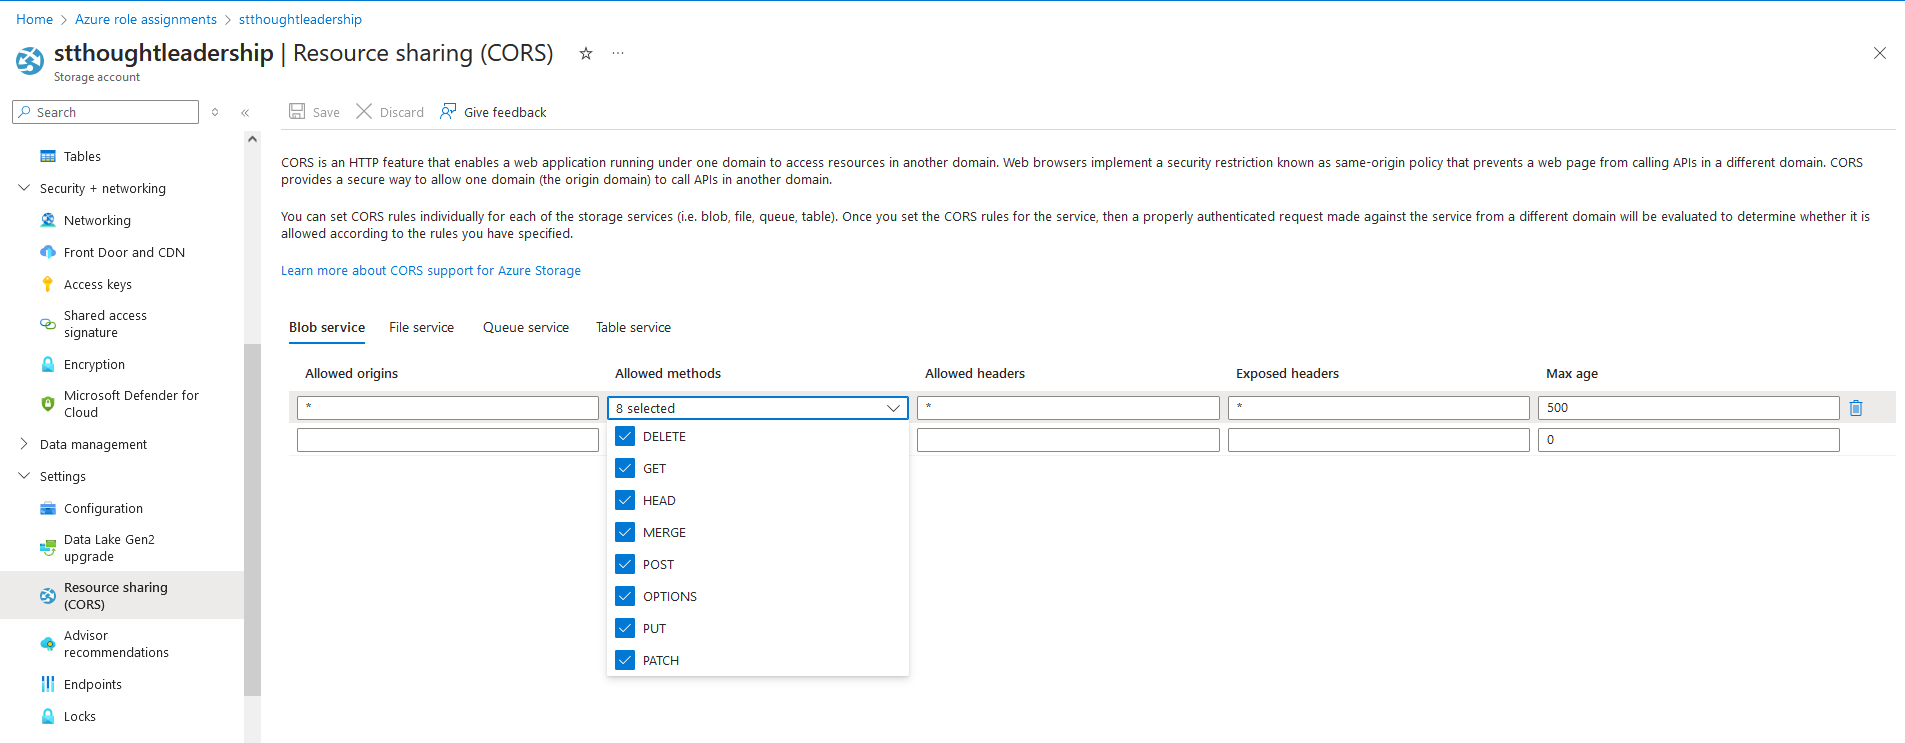Click the Shared access signature icon

click(x=47, y=324)
